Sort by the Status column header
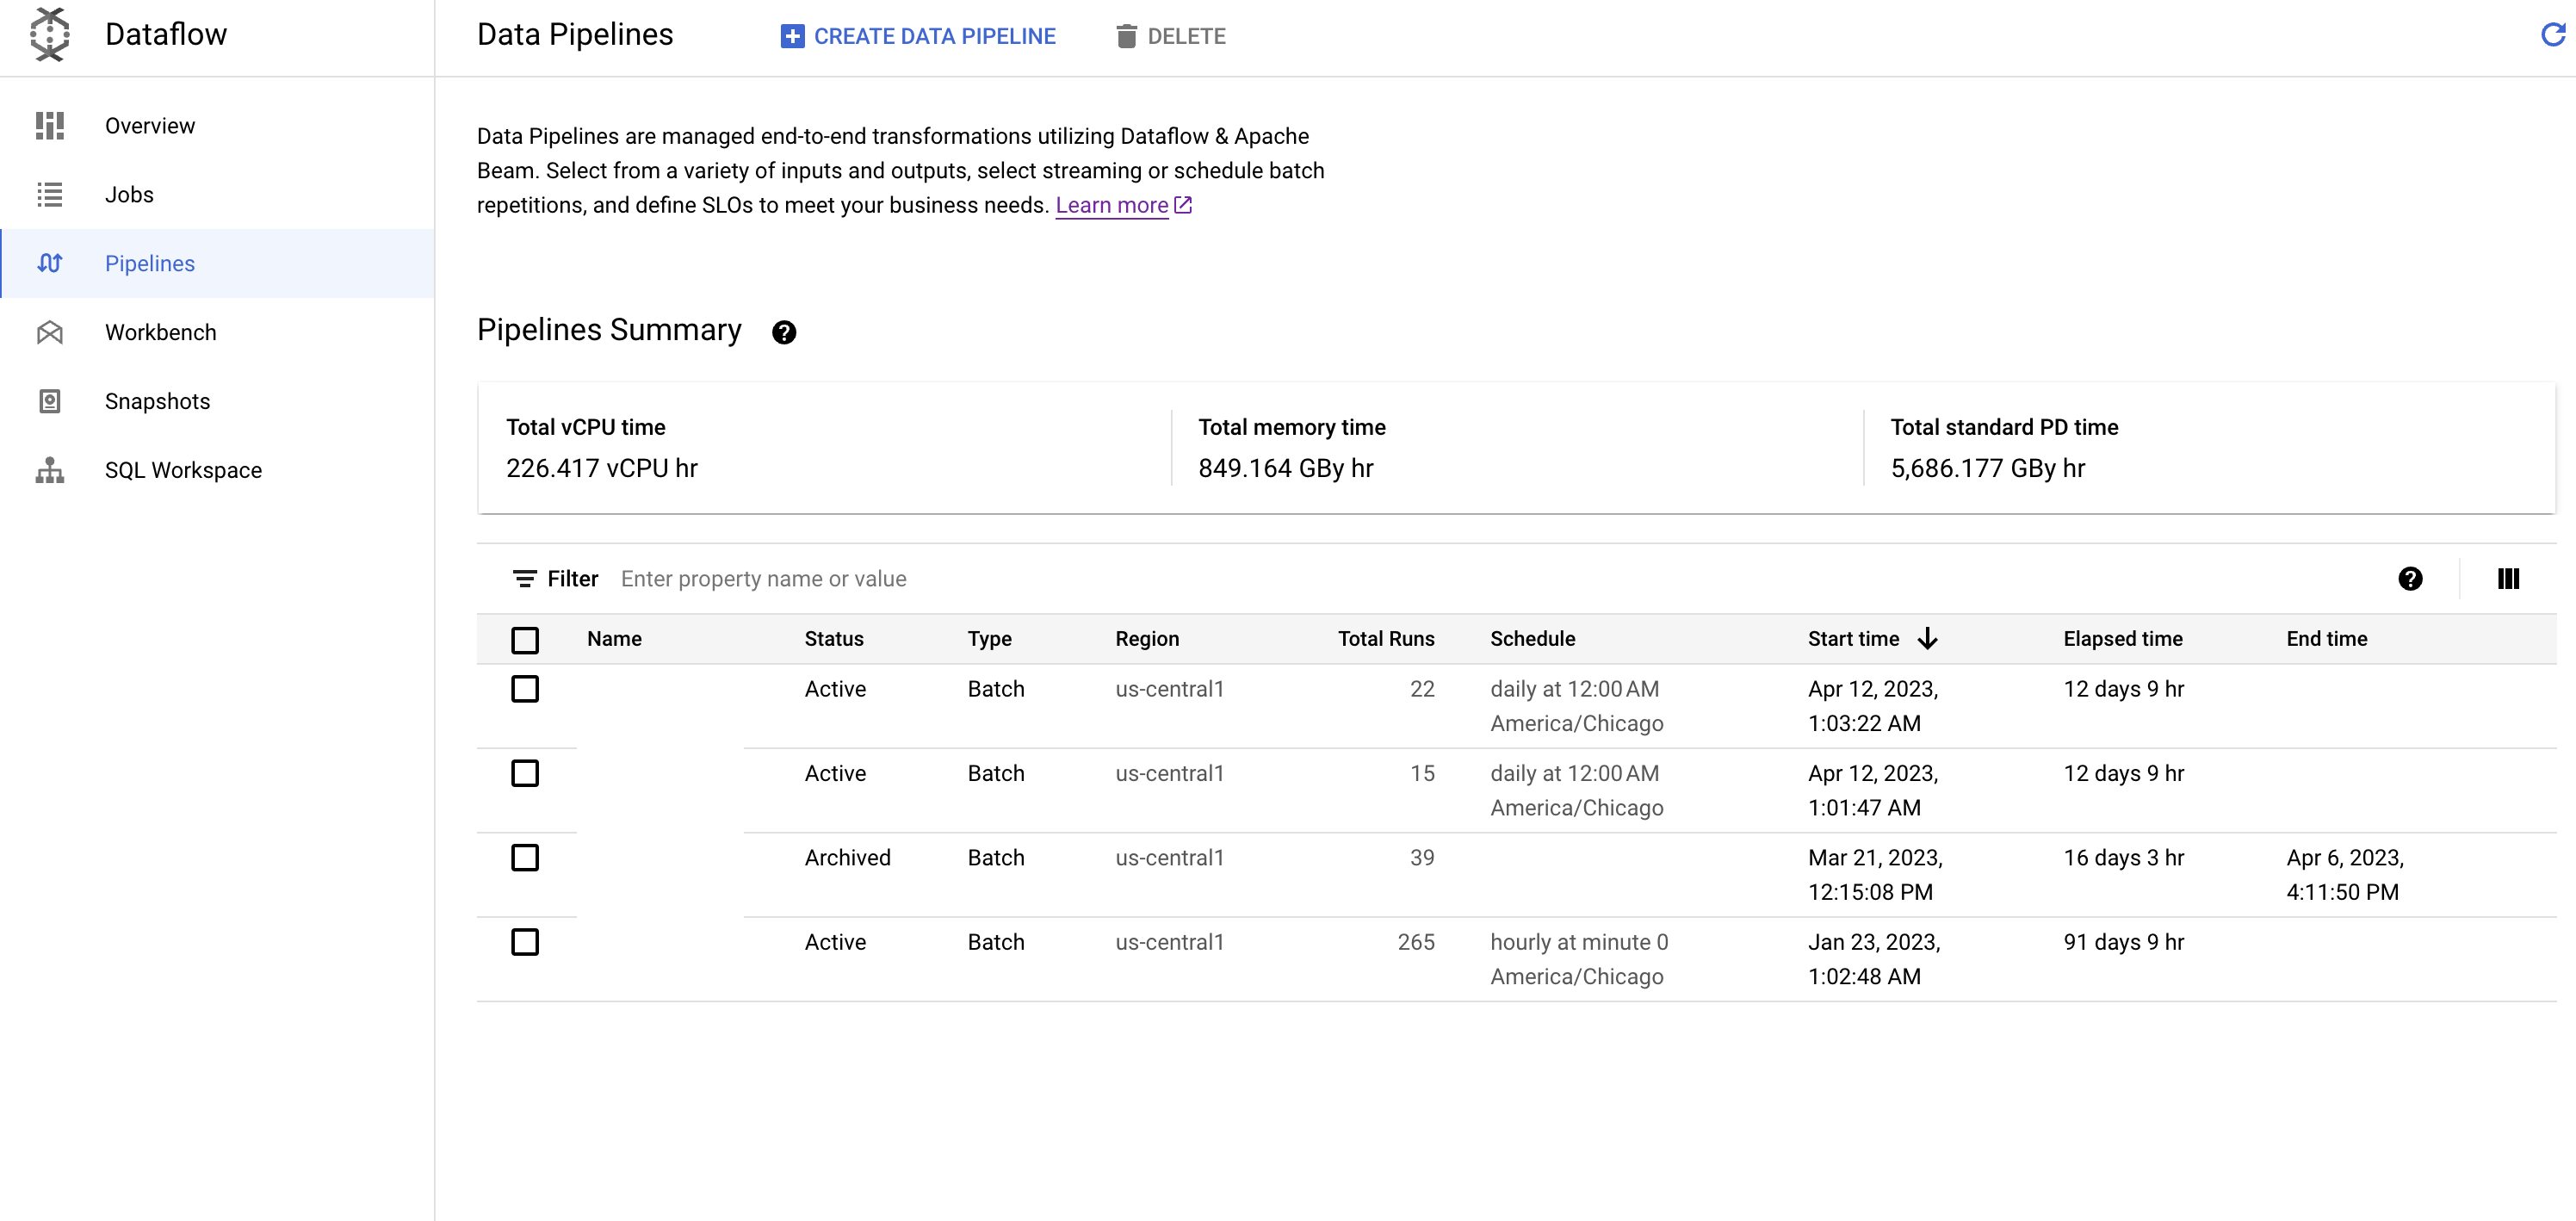Screen dimensions: 2576x1221 click(x=834, y=639)
